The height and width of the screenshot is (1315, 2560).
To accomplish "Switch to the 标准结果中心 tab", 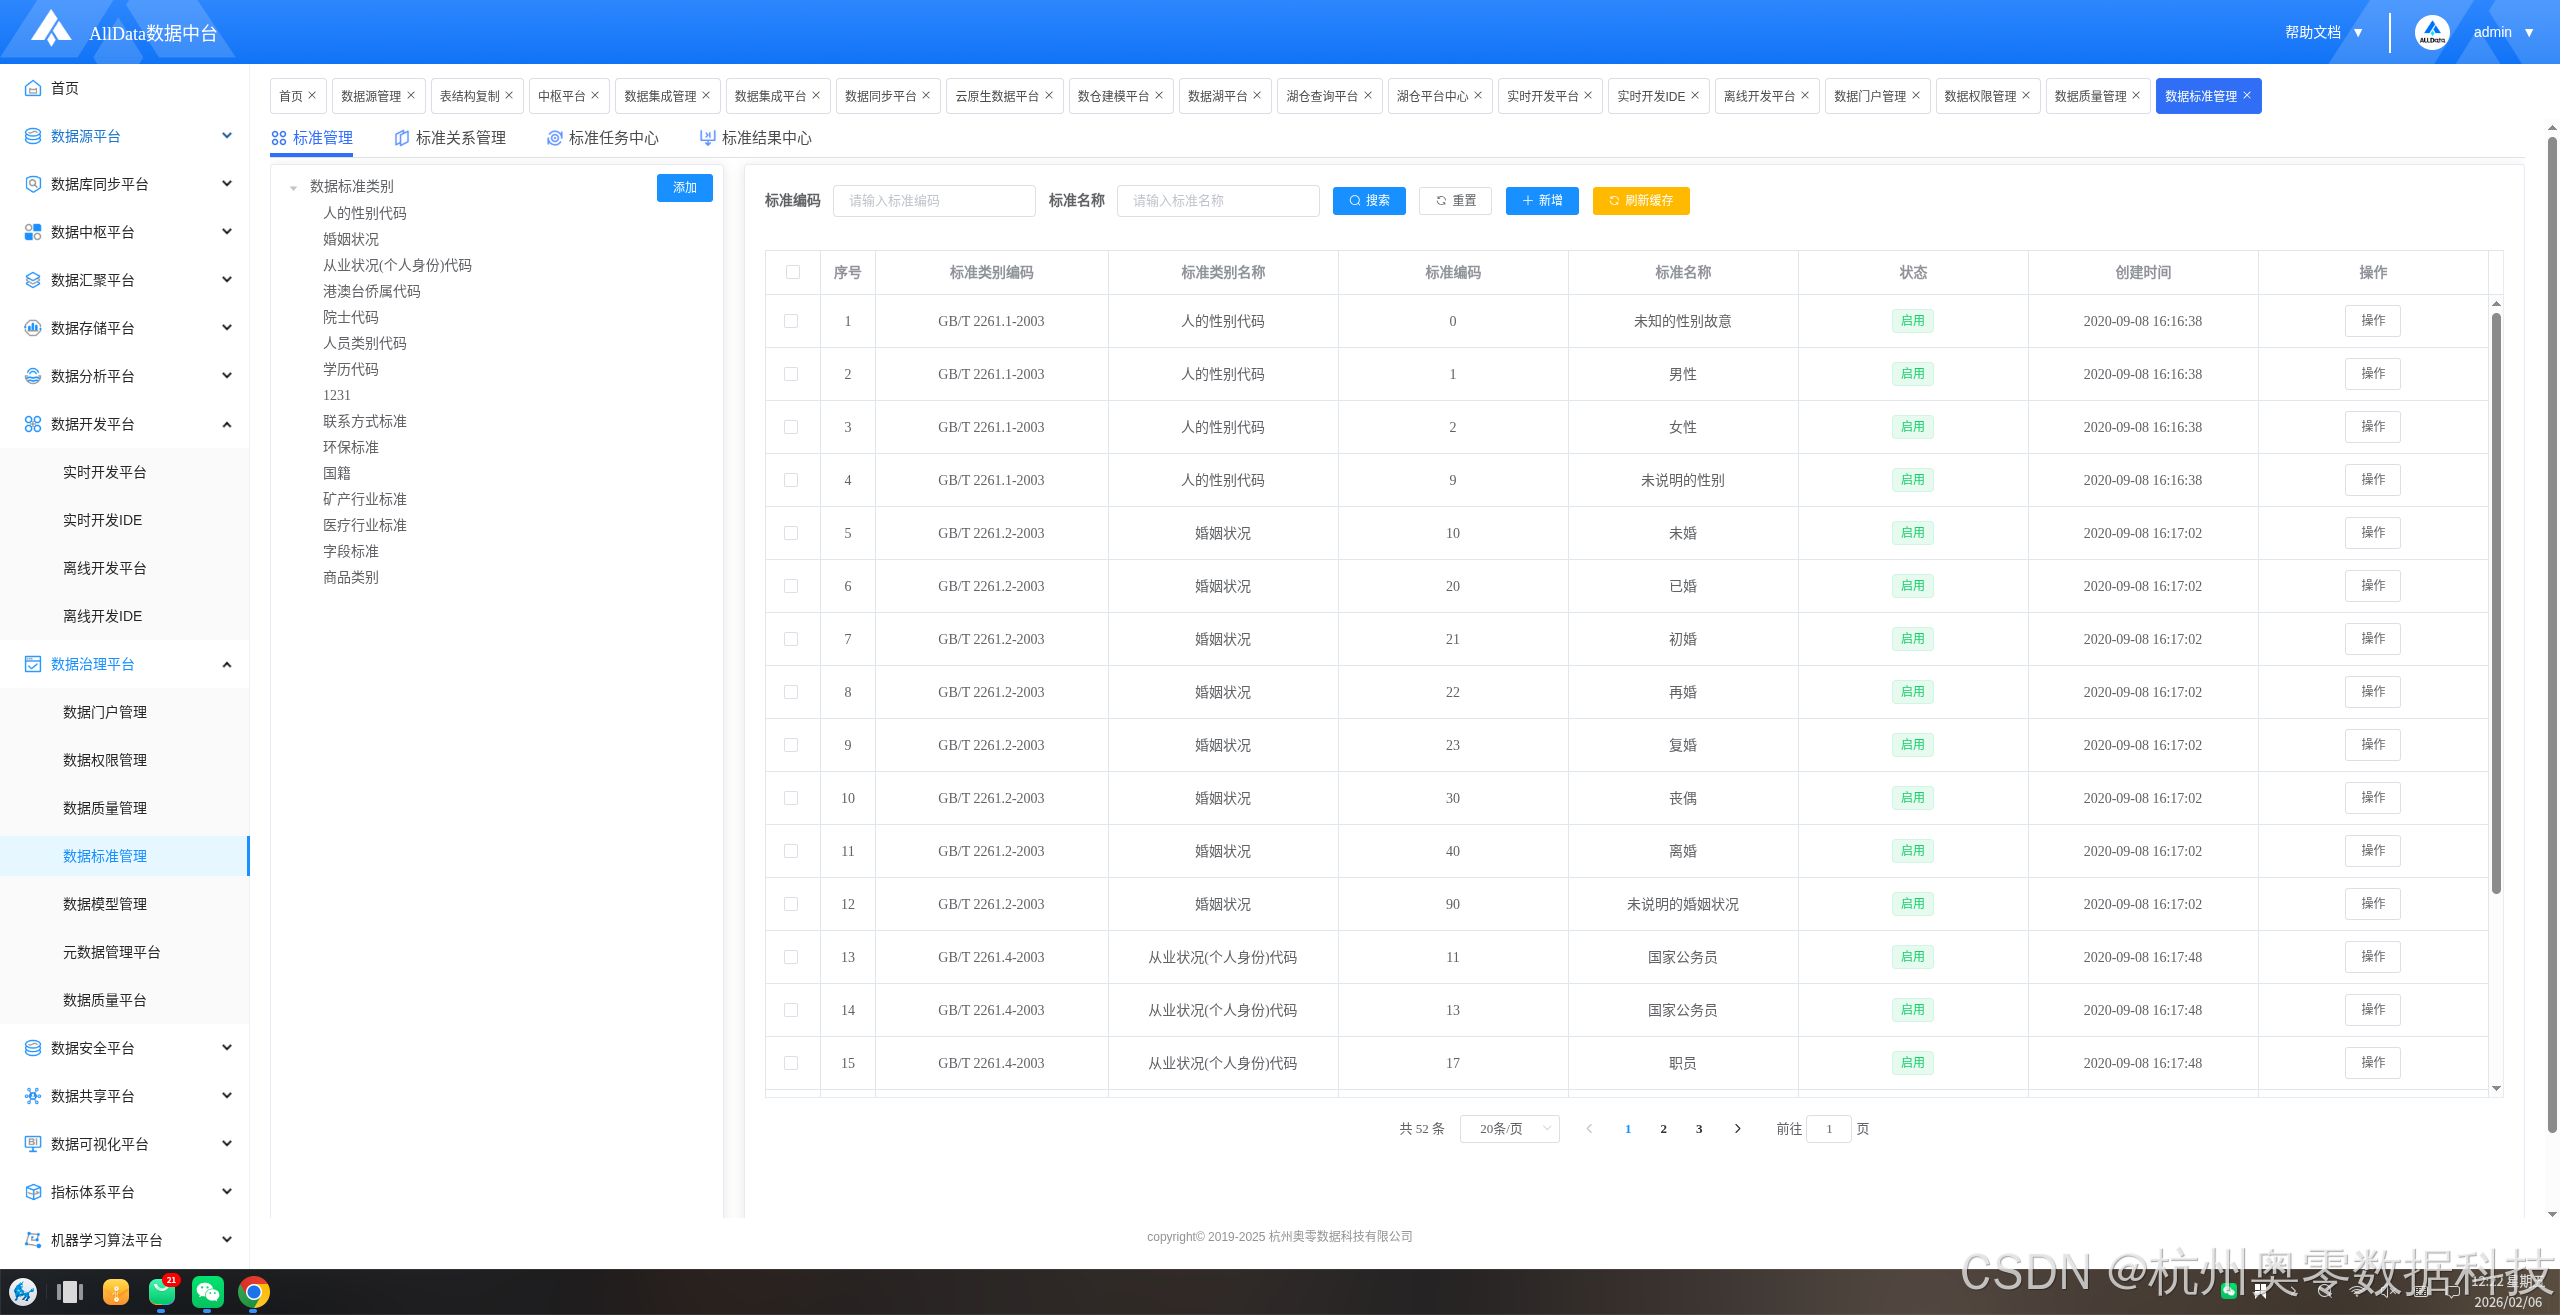I will 756,138.
